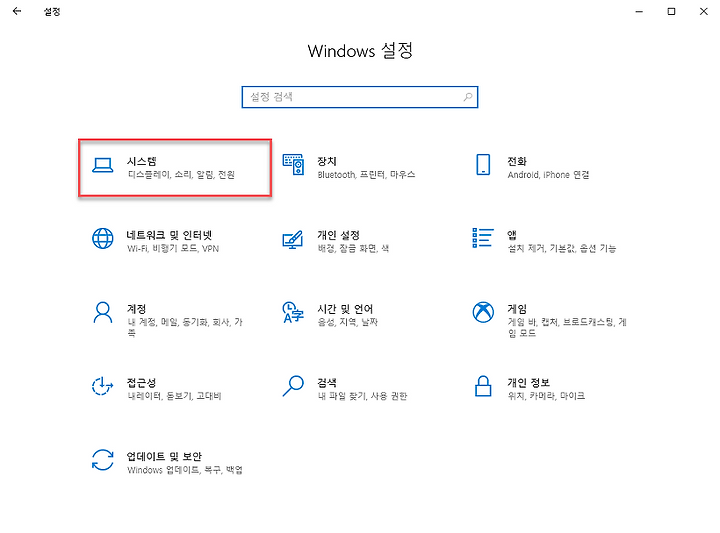This screenshot has width=720, height=533.
Task: Click description Android, iPhone 연결
Action: click(548, 175)
